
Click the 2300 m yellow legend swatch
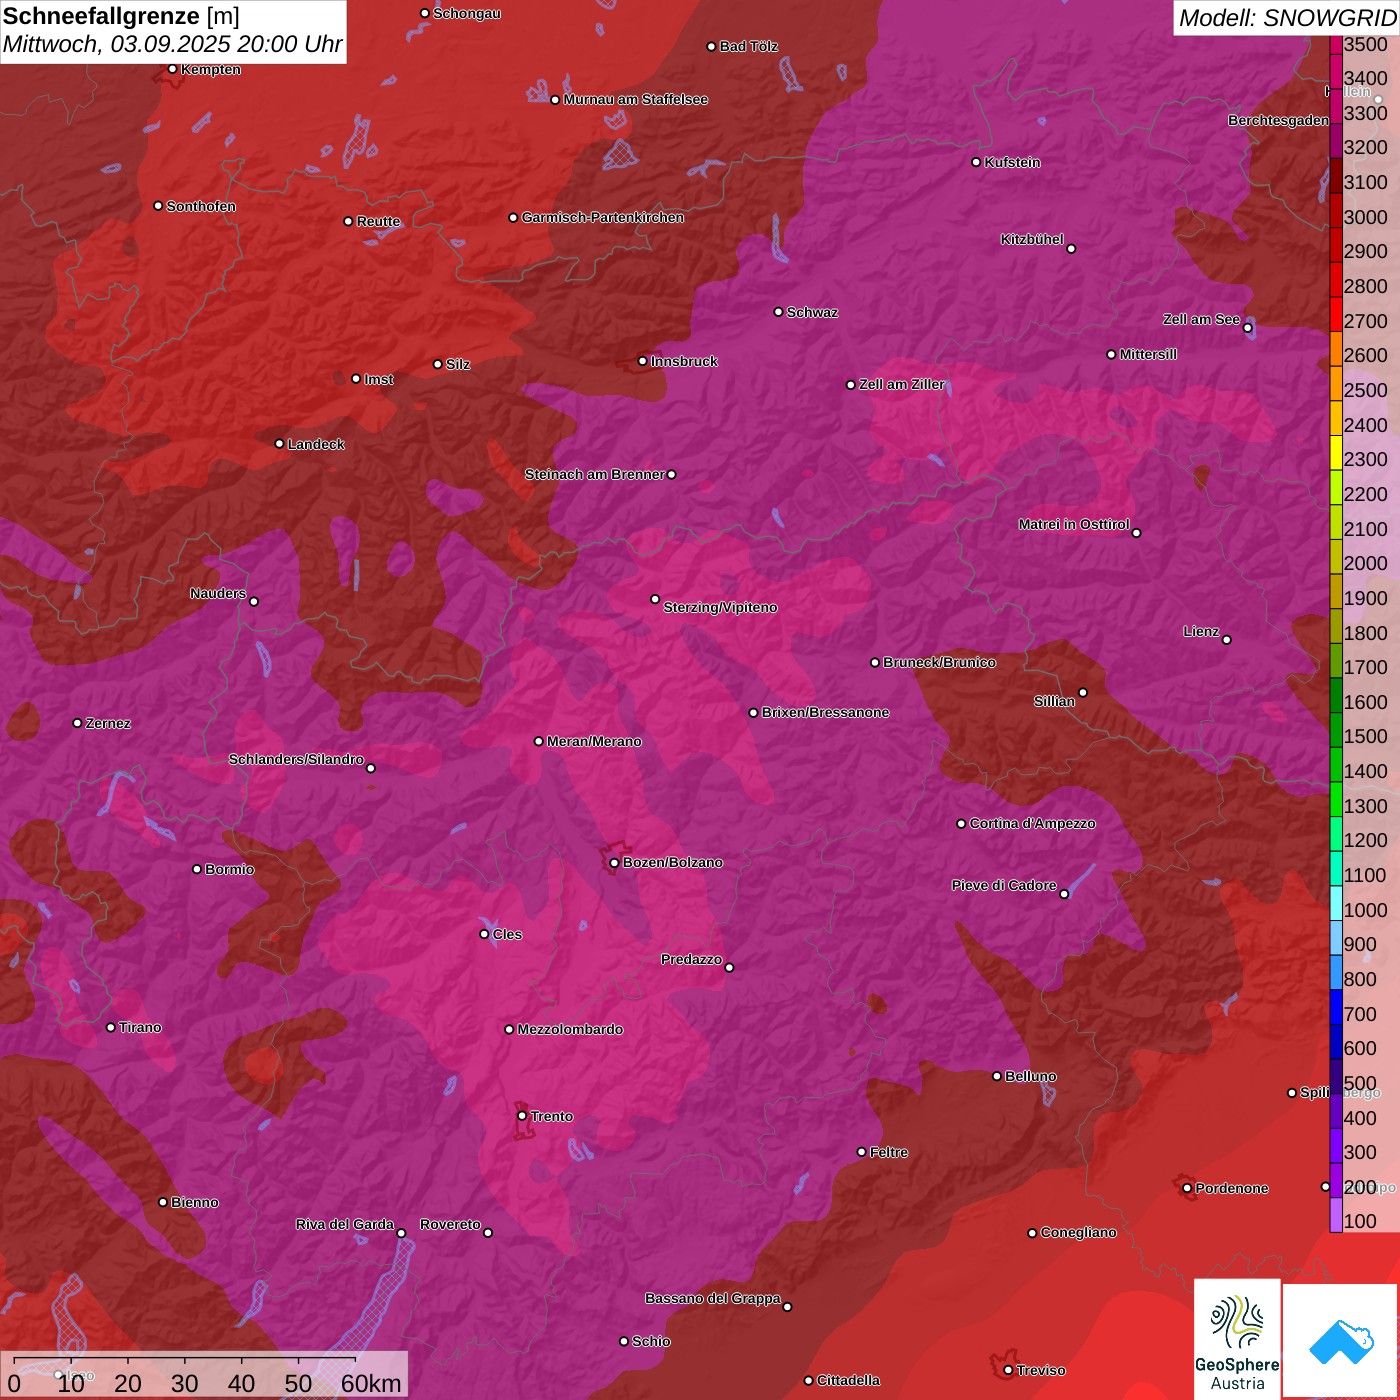pos(1336,453)
